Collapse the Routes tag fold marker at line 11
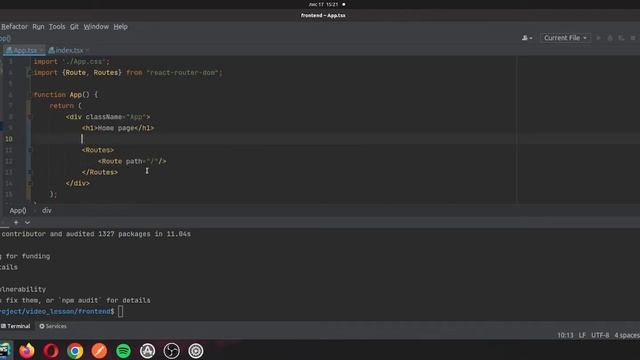Screen dimensions: 640x360 click(x=29, y=150)
